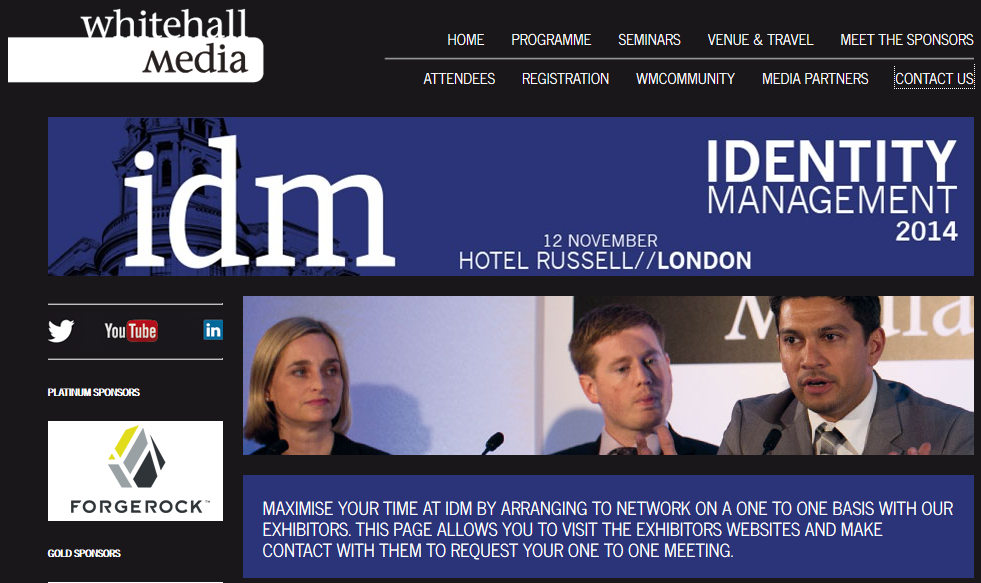This screenshot has height=583, width=981.
Task: Open the Programme menu item
Action: pyautogui.click(x=551, y=40)
